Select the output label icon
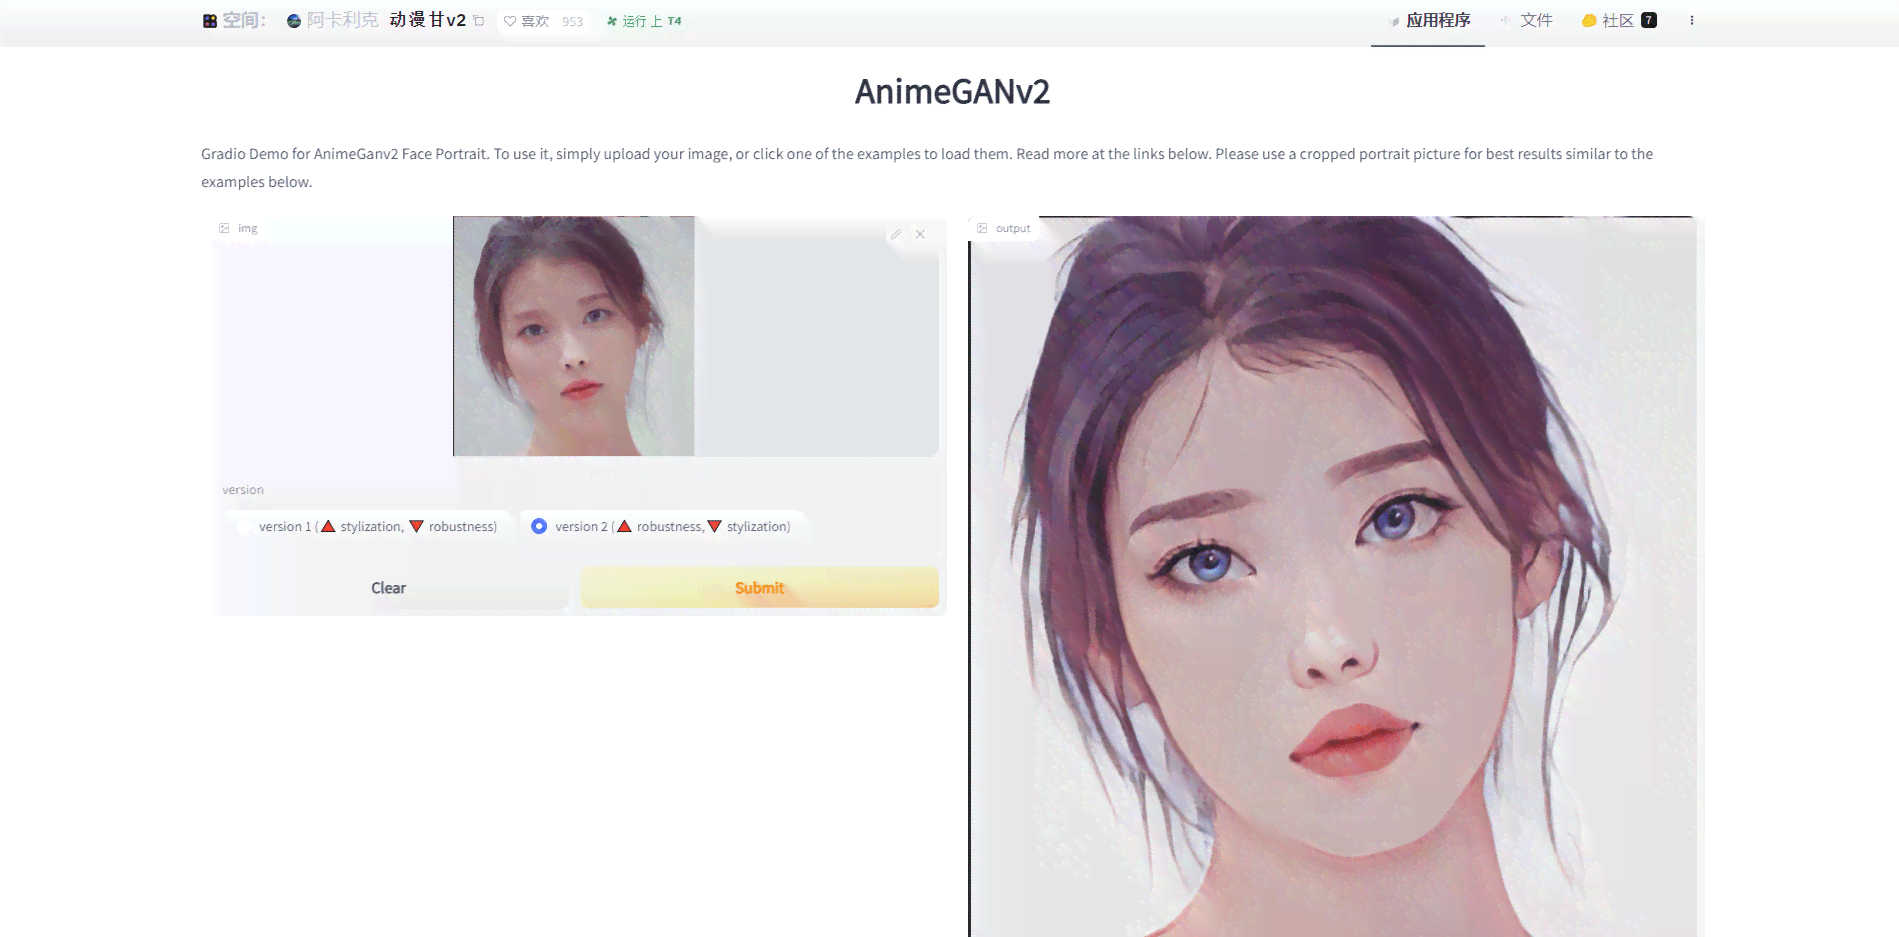 982,228
